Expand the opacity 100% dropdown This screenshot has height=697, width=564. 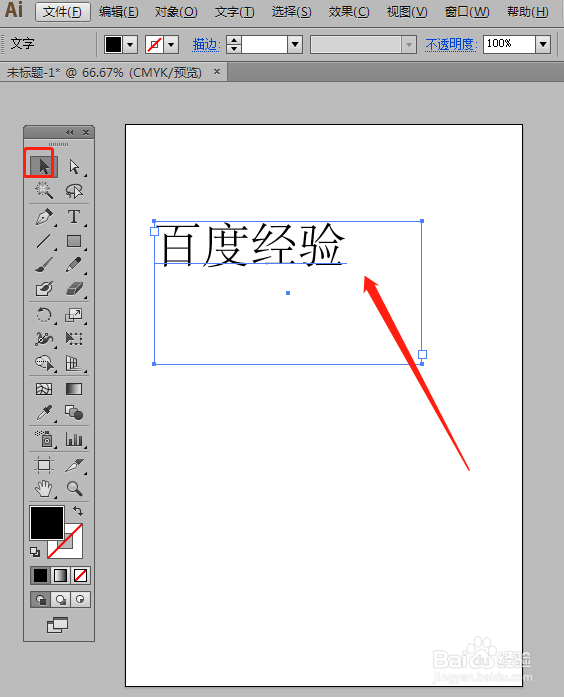(x=543, y=44)
